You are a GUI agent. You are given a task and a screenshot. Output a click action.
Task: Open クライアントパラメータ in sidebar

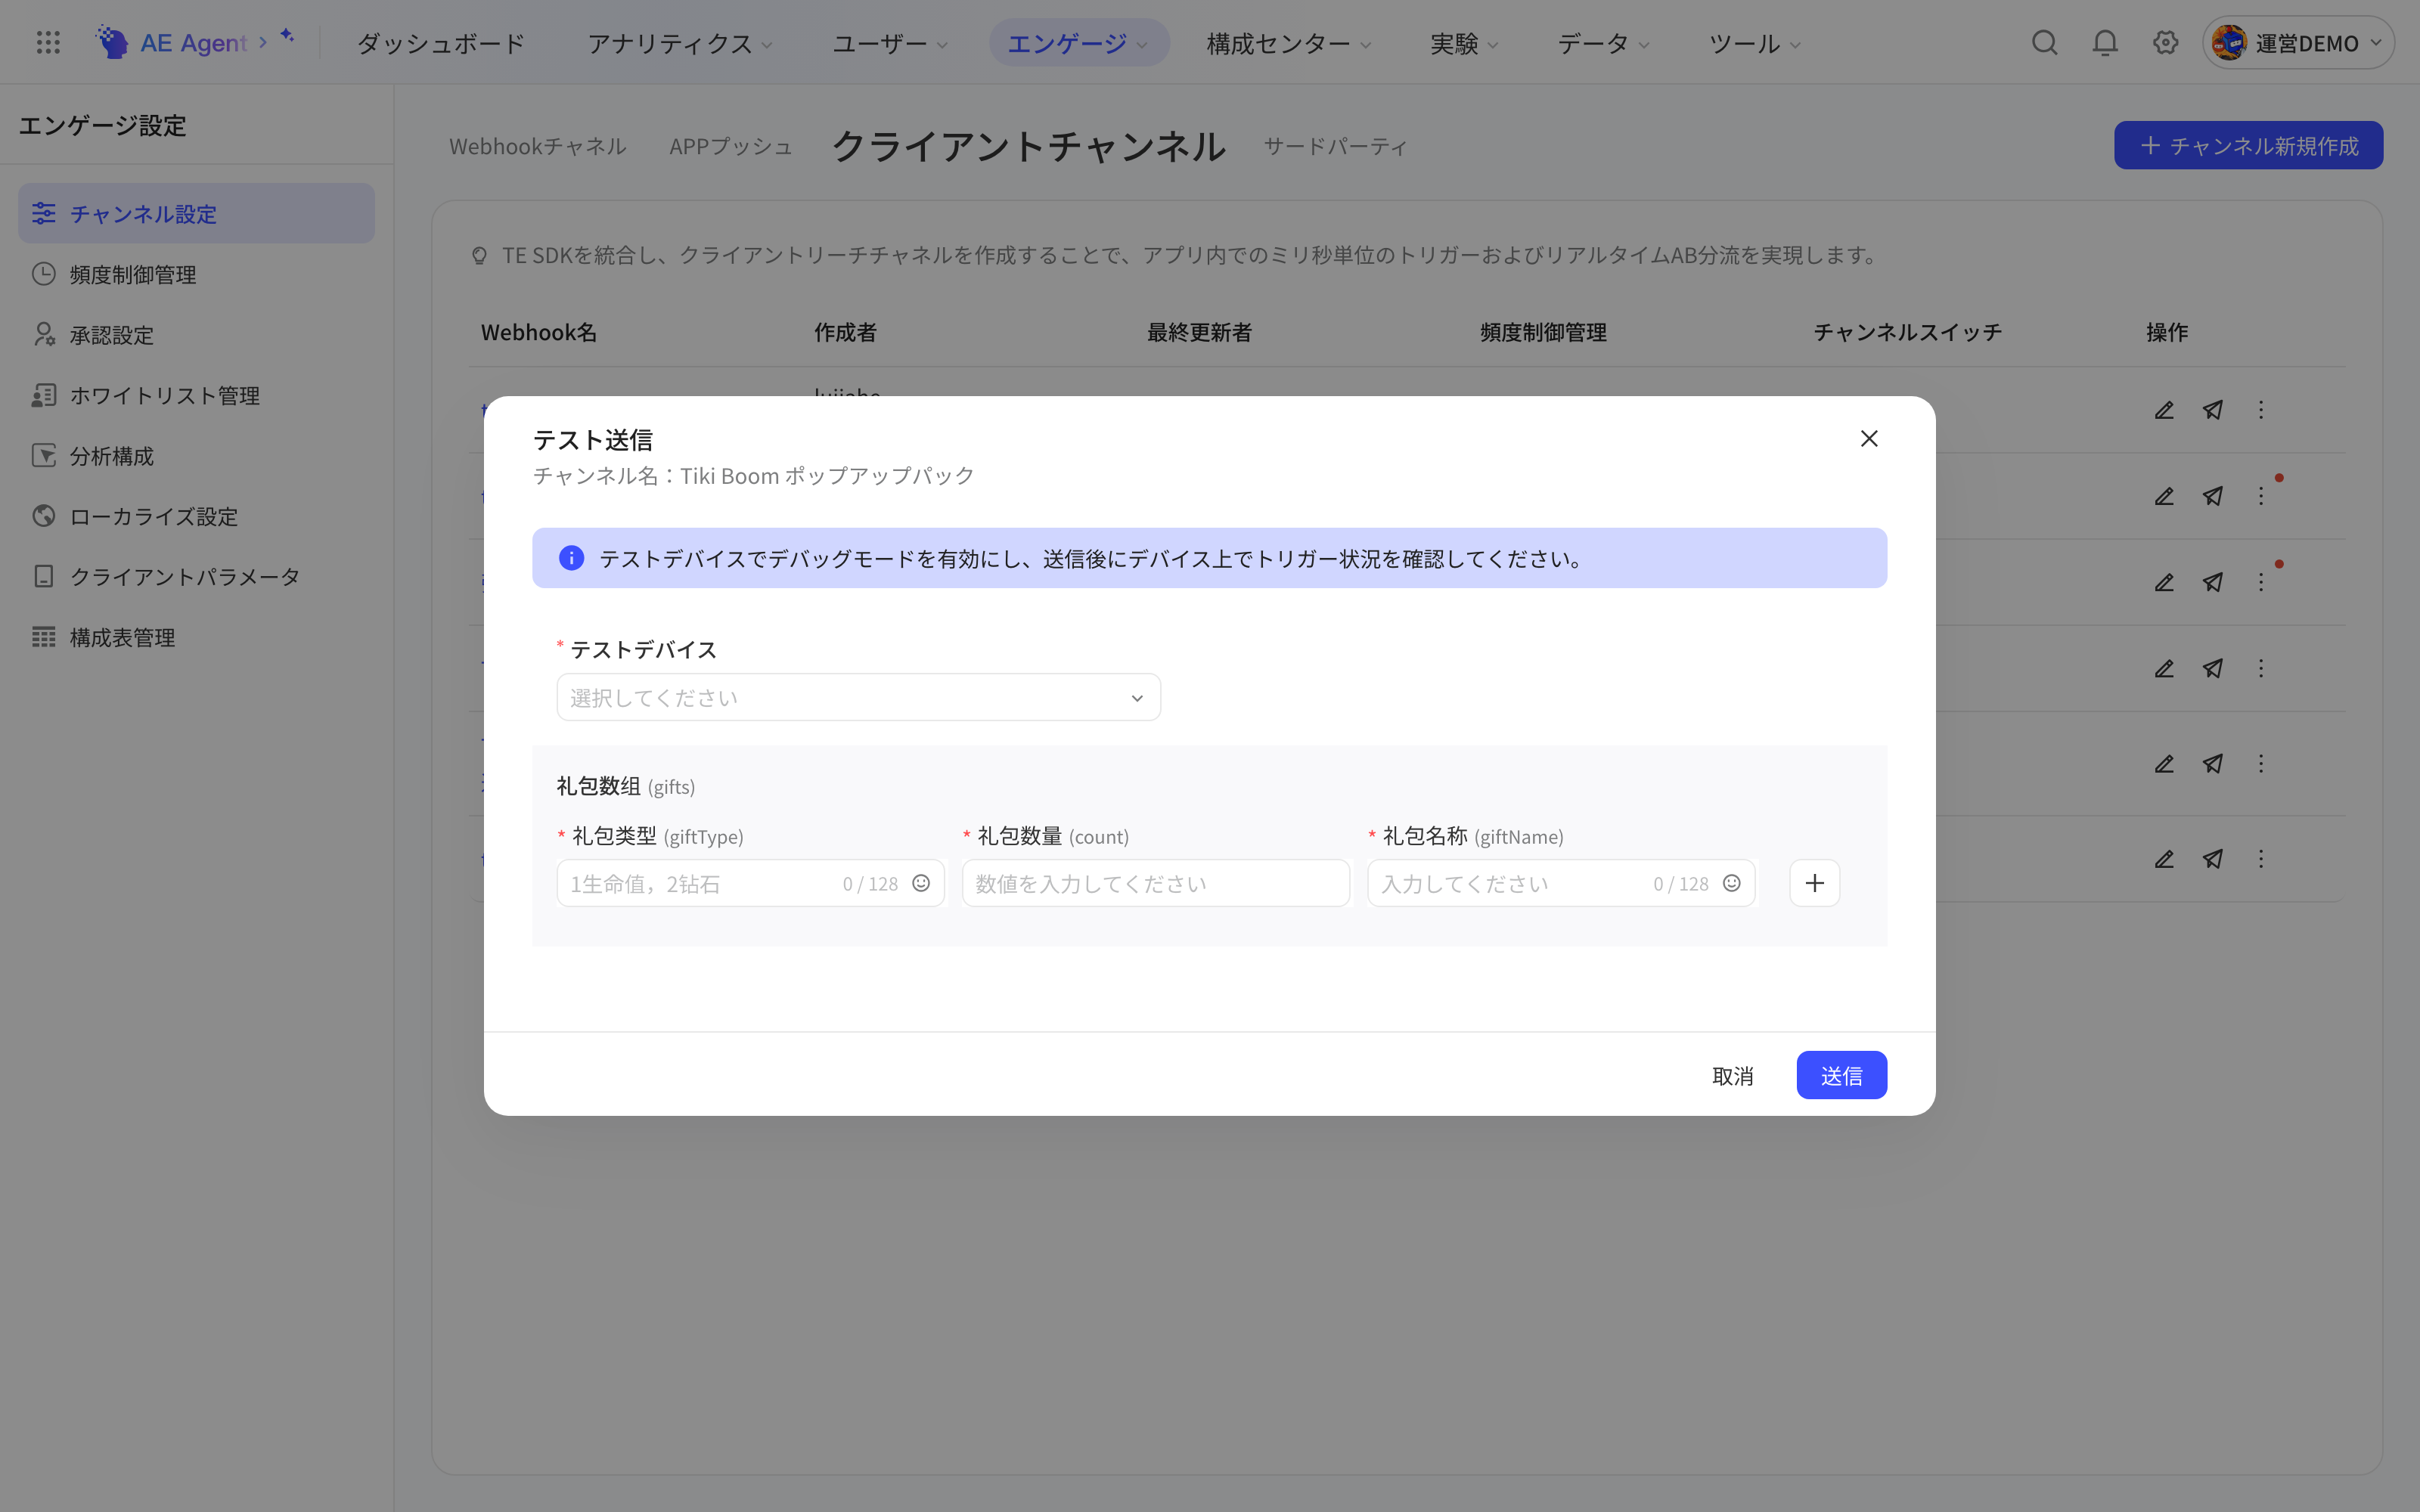[x=196, y=577]
